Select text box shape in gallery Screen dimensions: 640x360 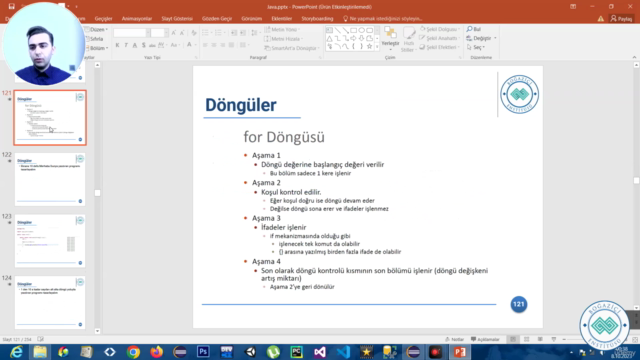[x=329, y=30]
